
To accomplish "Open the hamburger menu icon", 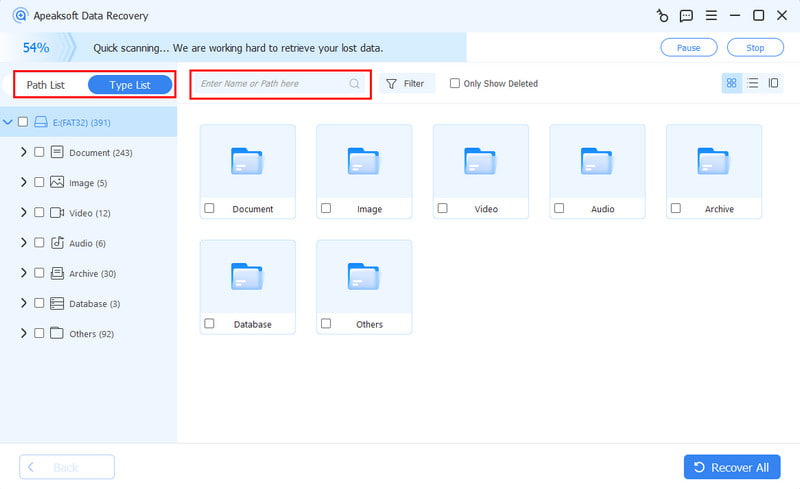I will pyautogui.click(x=711, y=15).
